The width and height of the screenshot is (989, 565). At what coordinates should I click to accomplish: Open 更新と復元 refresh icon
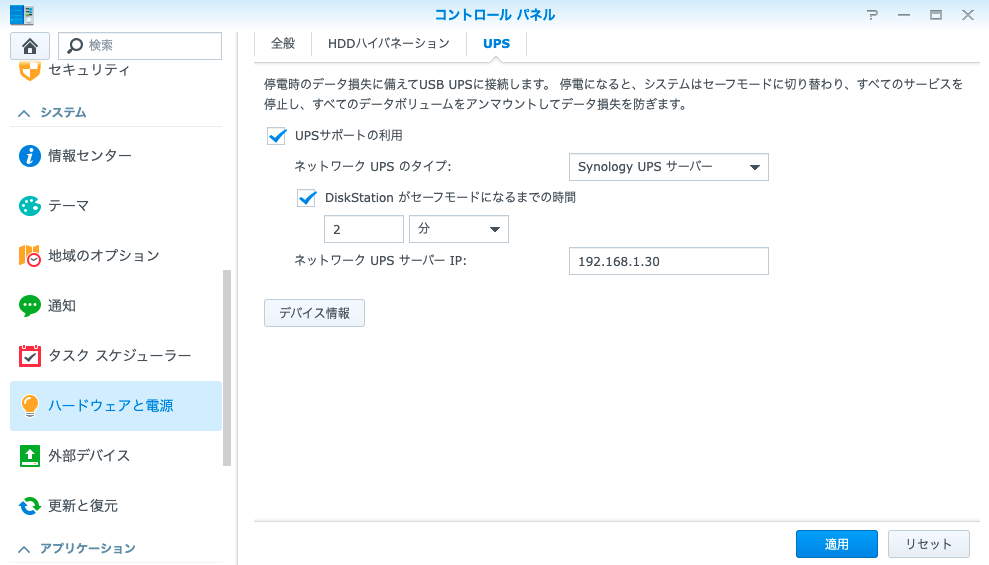pos(30,506)
